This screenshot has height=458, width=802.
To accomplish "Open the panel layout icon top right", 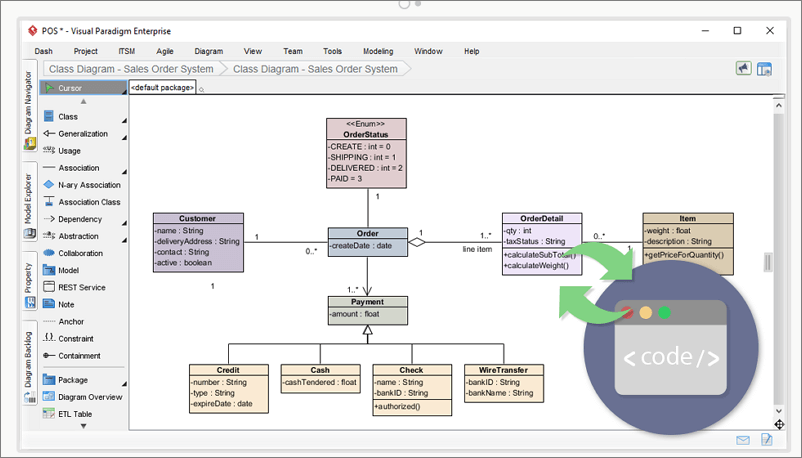I will click(x=764, y=69).
